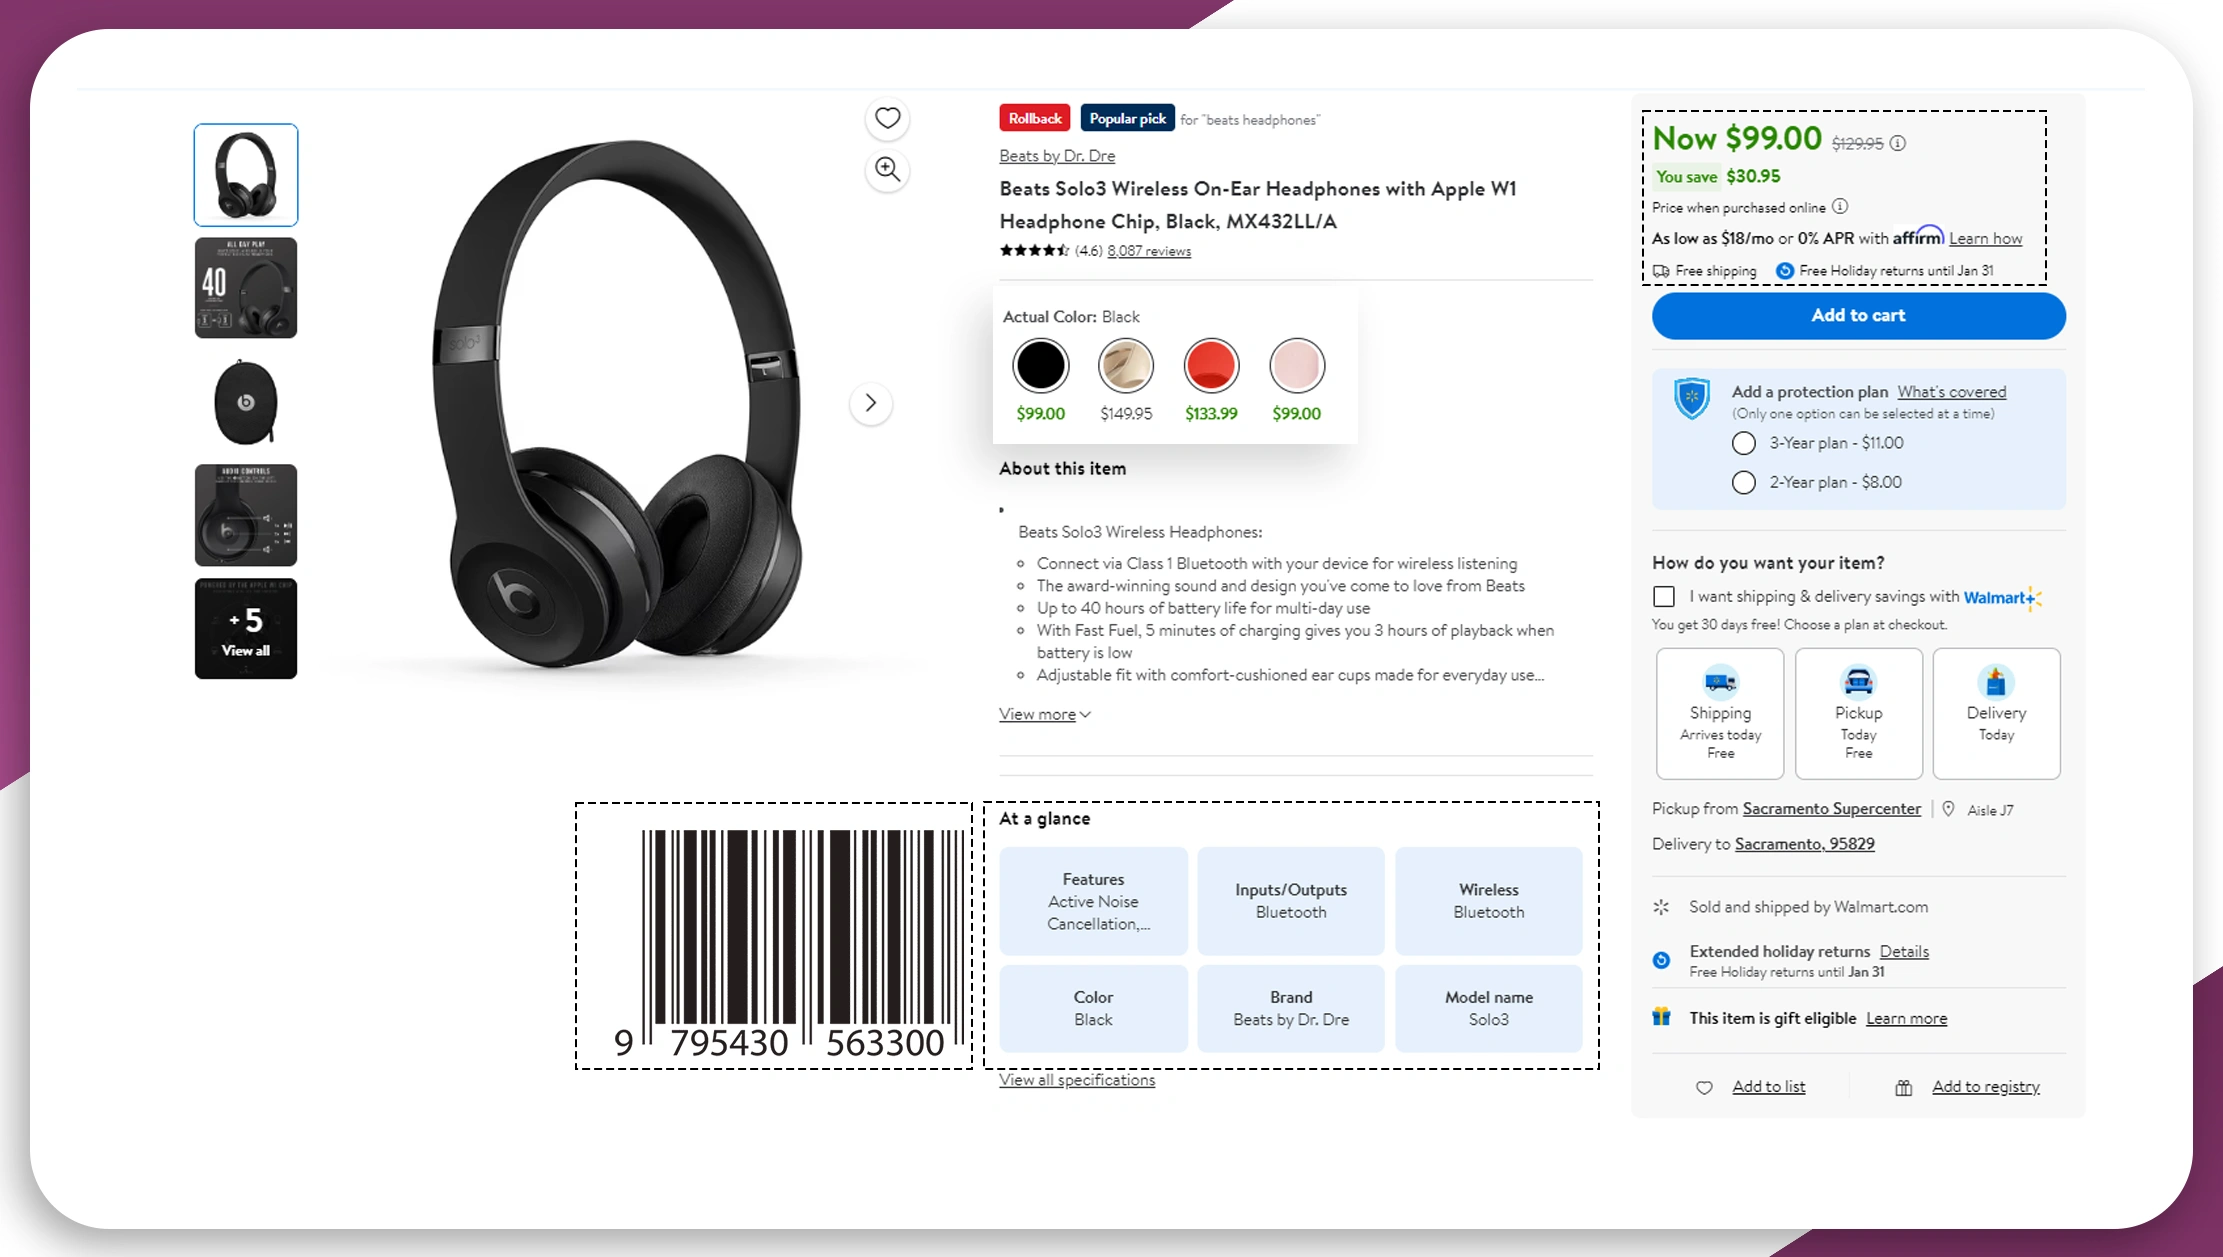Open the Beats by Dr. Dre brand link
The height and width of the screenshot is (1257, 2223).
tap(1057, 154)
